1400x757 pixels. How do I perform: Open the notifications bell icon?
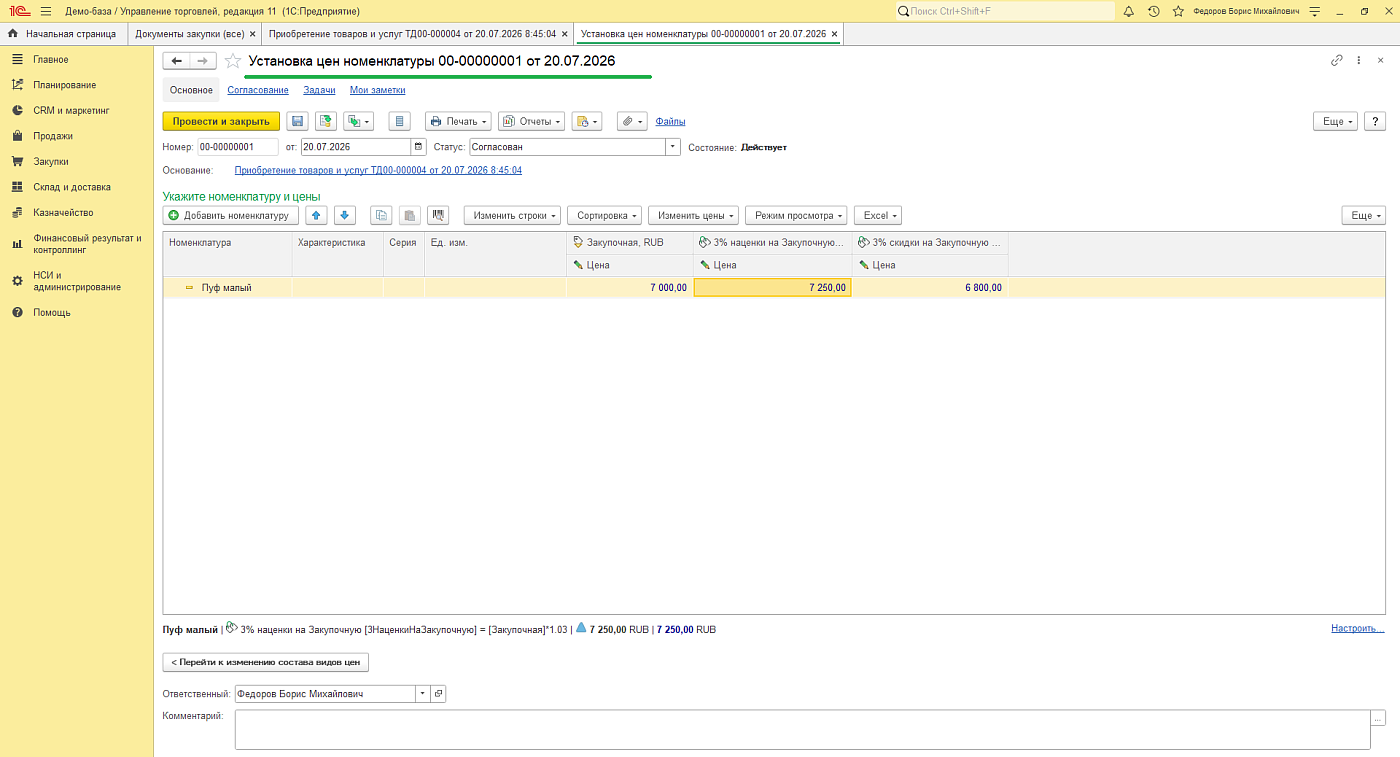(x=1129, y=11)
